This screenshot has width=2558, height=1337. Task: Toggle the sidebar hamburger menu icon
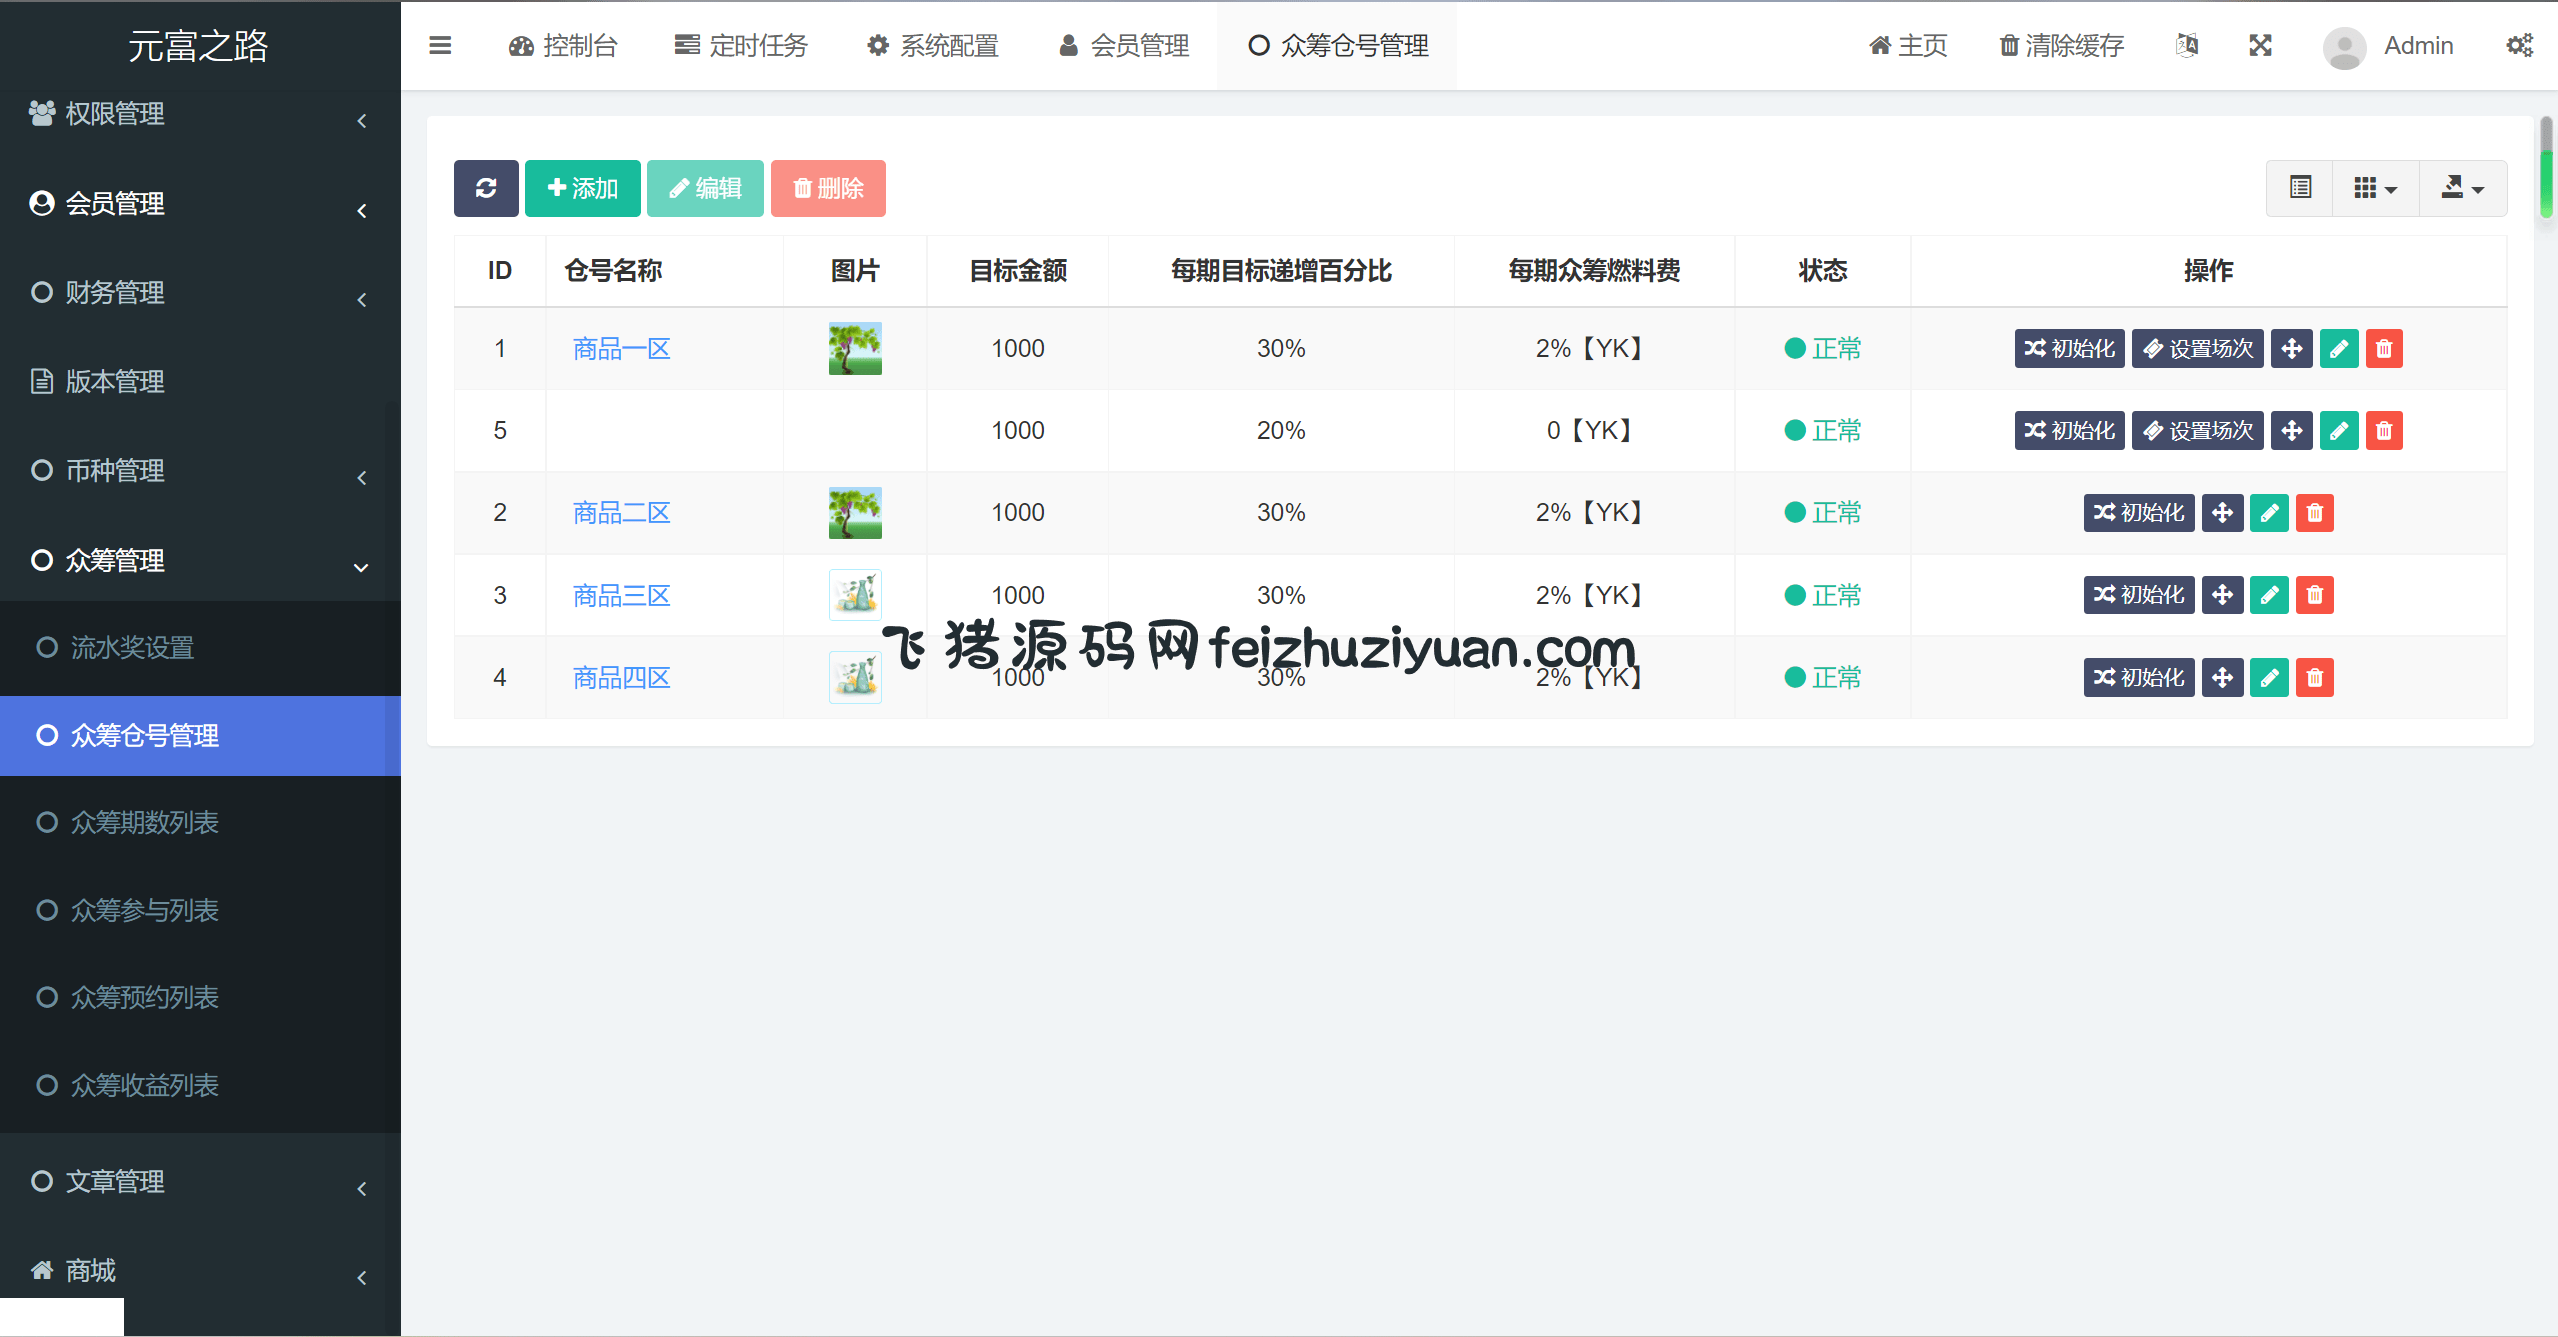point(440,46)
